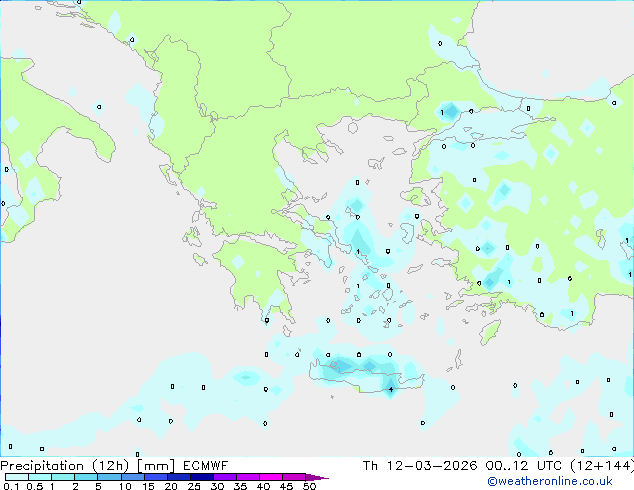Select the 20–25 mm legend swatch
The image size is (634, 490).
click(178, 477)
